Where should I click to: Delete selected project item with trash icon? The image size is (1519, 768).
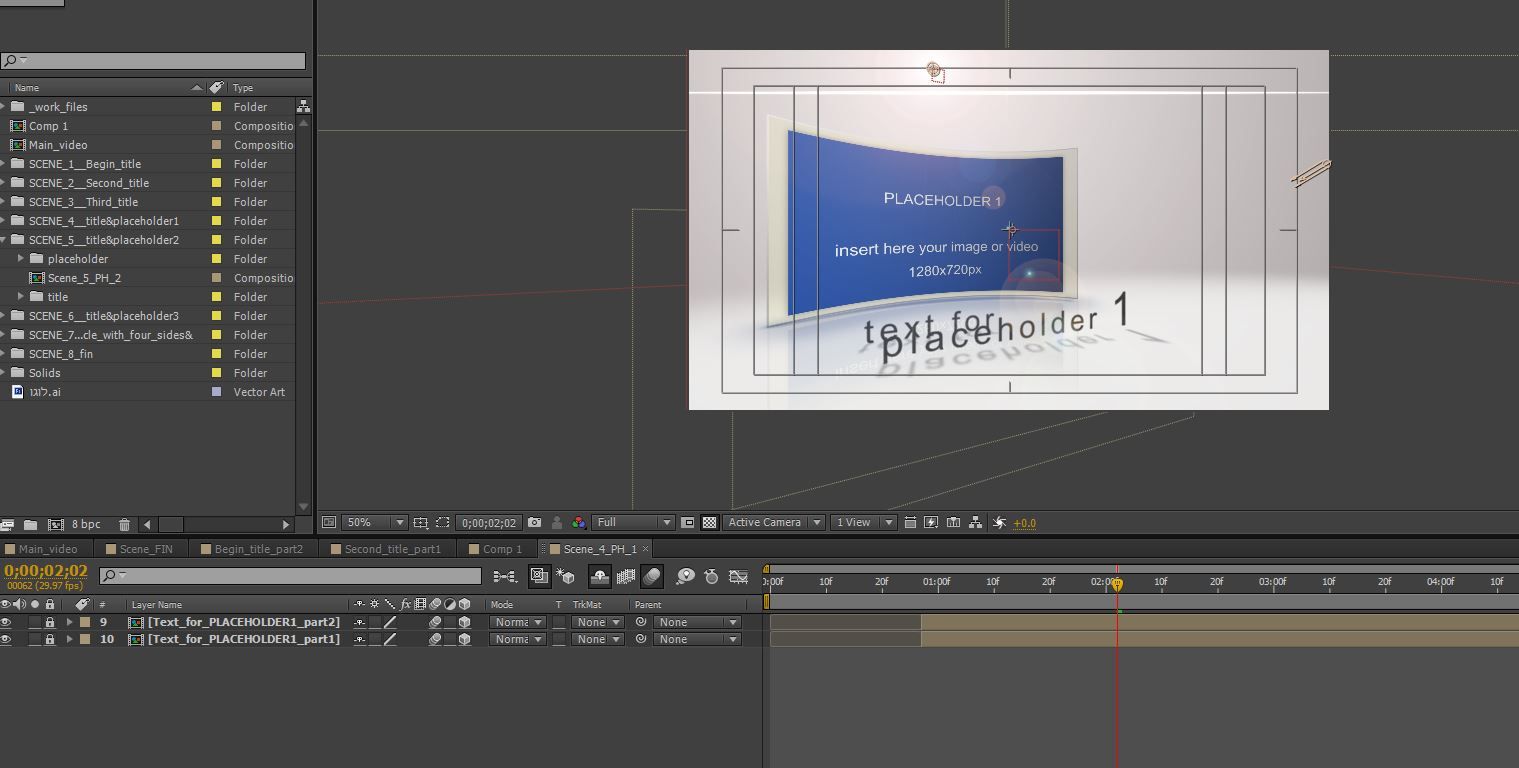[124, 524]
